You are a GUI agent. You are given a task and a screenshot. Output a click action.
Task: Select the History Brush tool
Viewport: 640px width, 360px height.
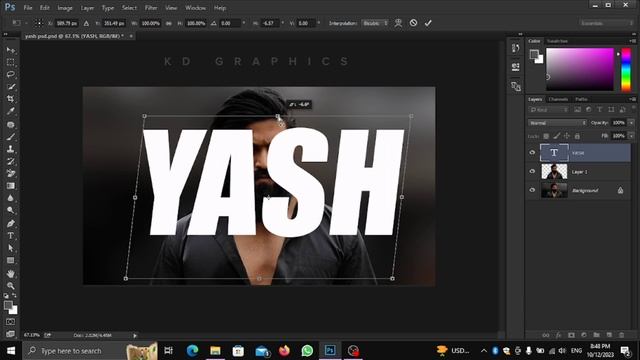(11, 161)
